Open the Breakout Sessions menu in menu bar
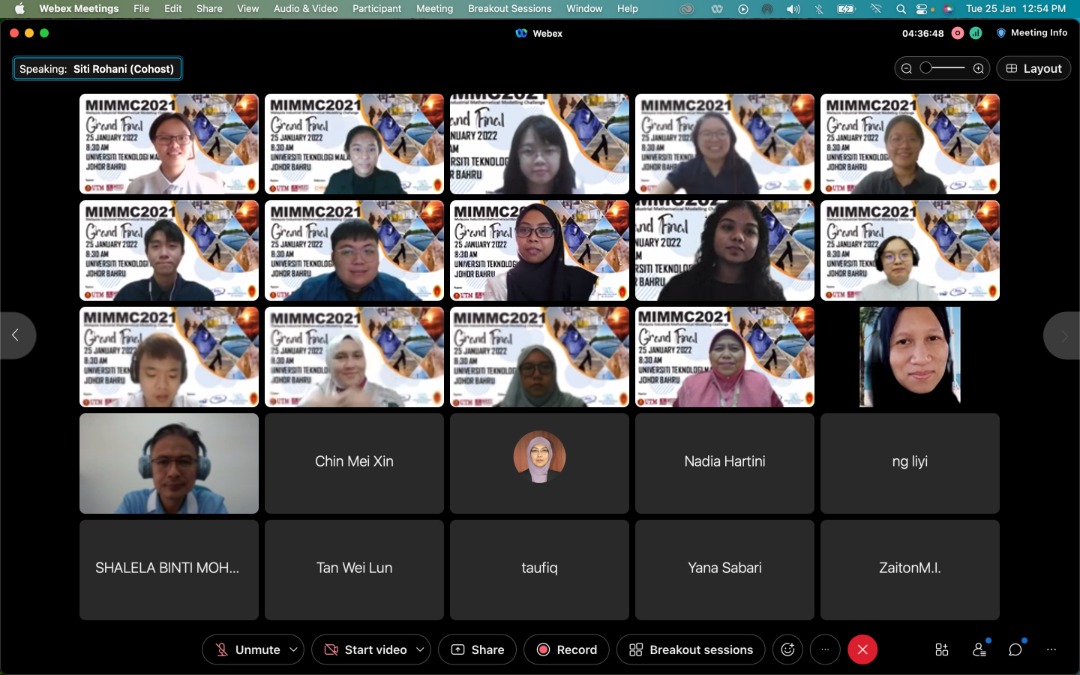 point(509,9)
